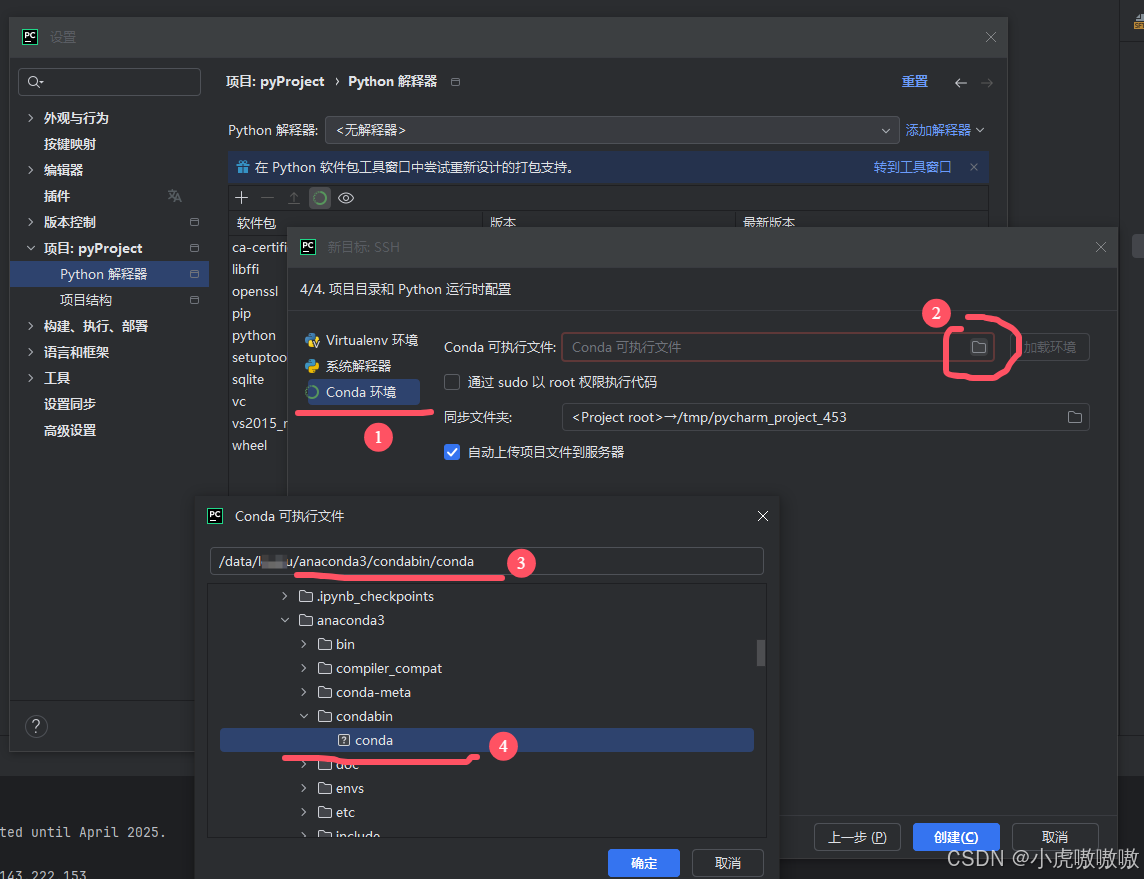Click the 重置 link
Screen dimensions: 1144x879
(x=915, y=81)
